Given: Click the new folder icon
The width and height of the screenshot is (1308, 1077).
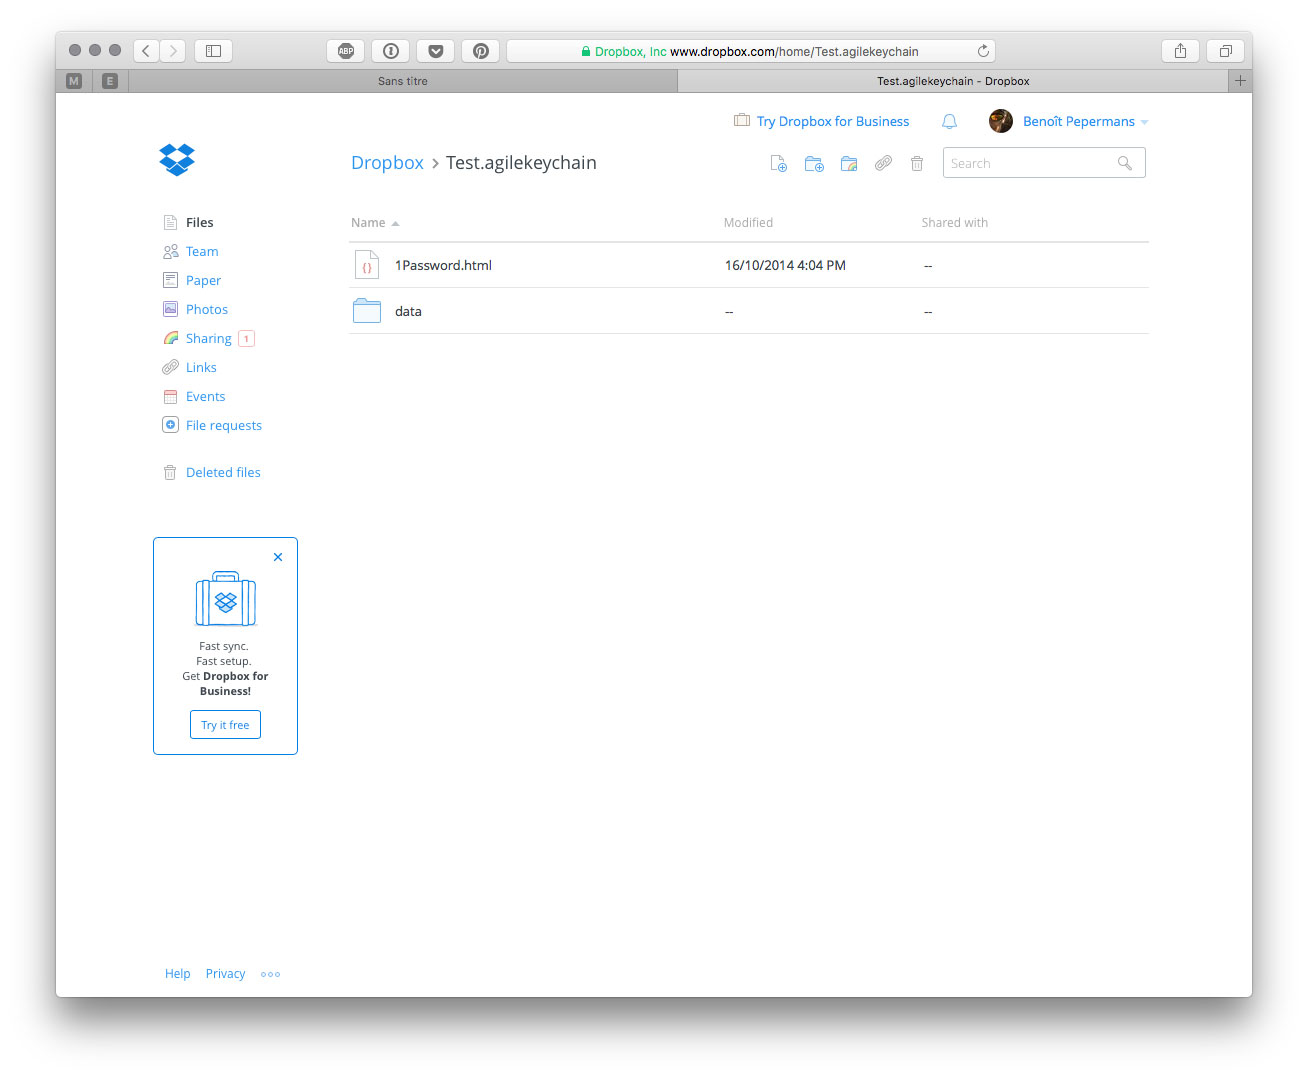Looking at the screenshot, I should click(x=814, y=164).
